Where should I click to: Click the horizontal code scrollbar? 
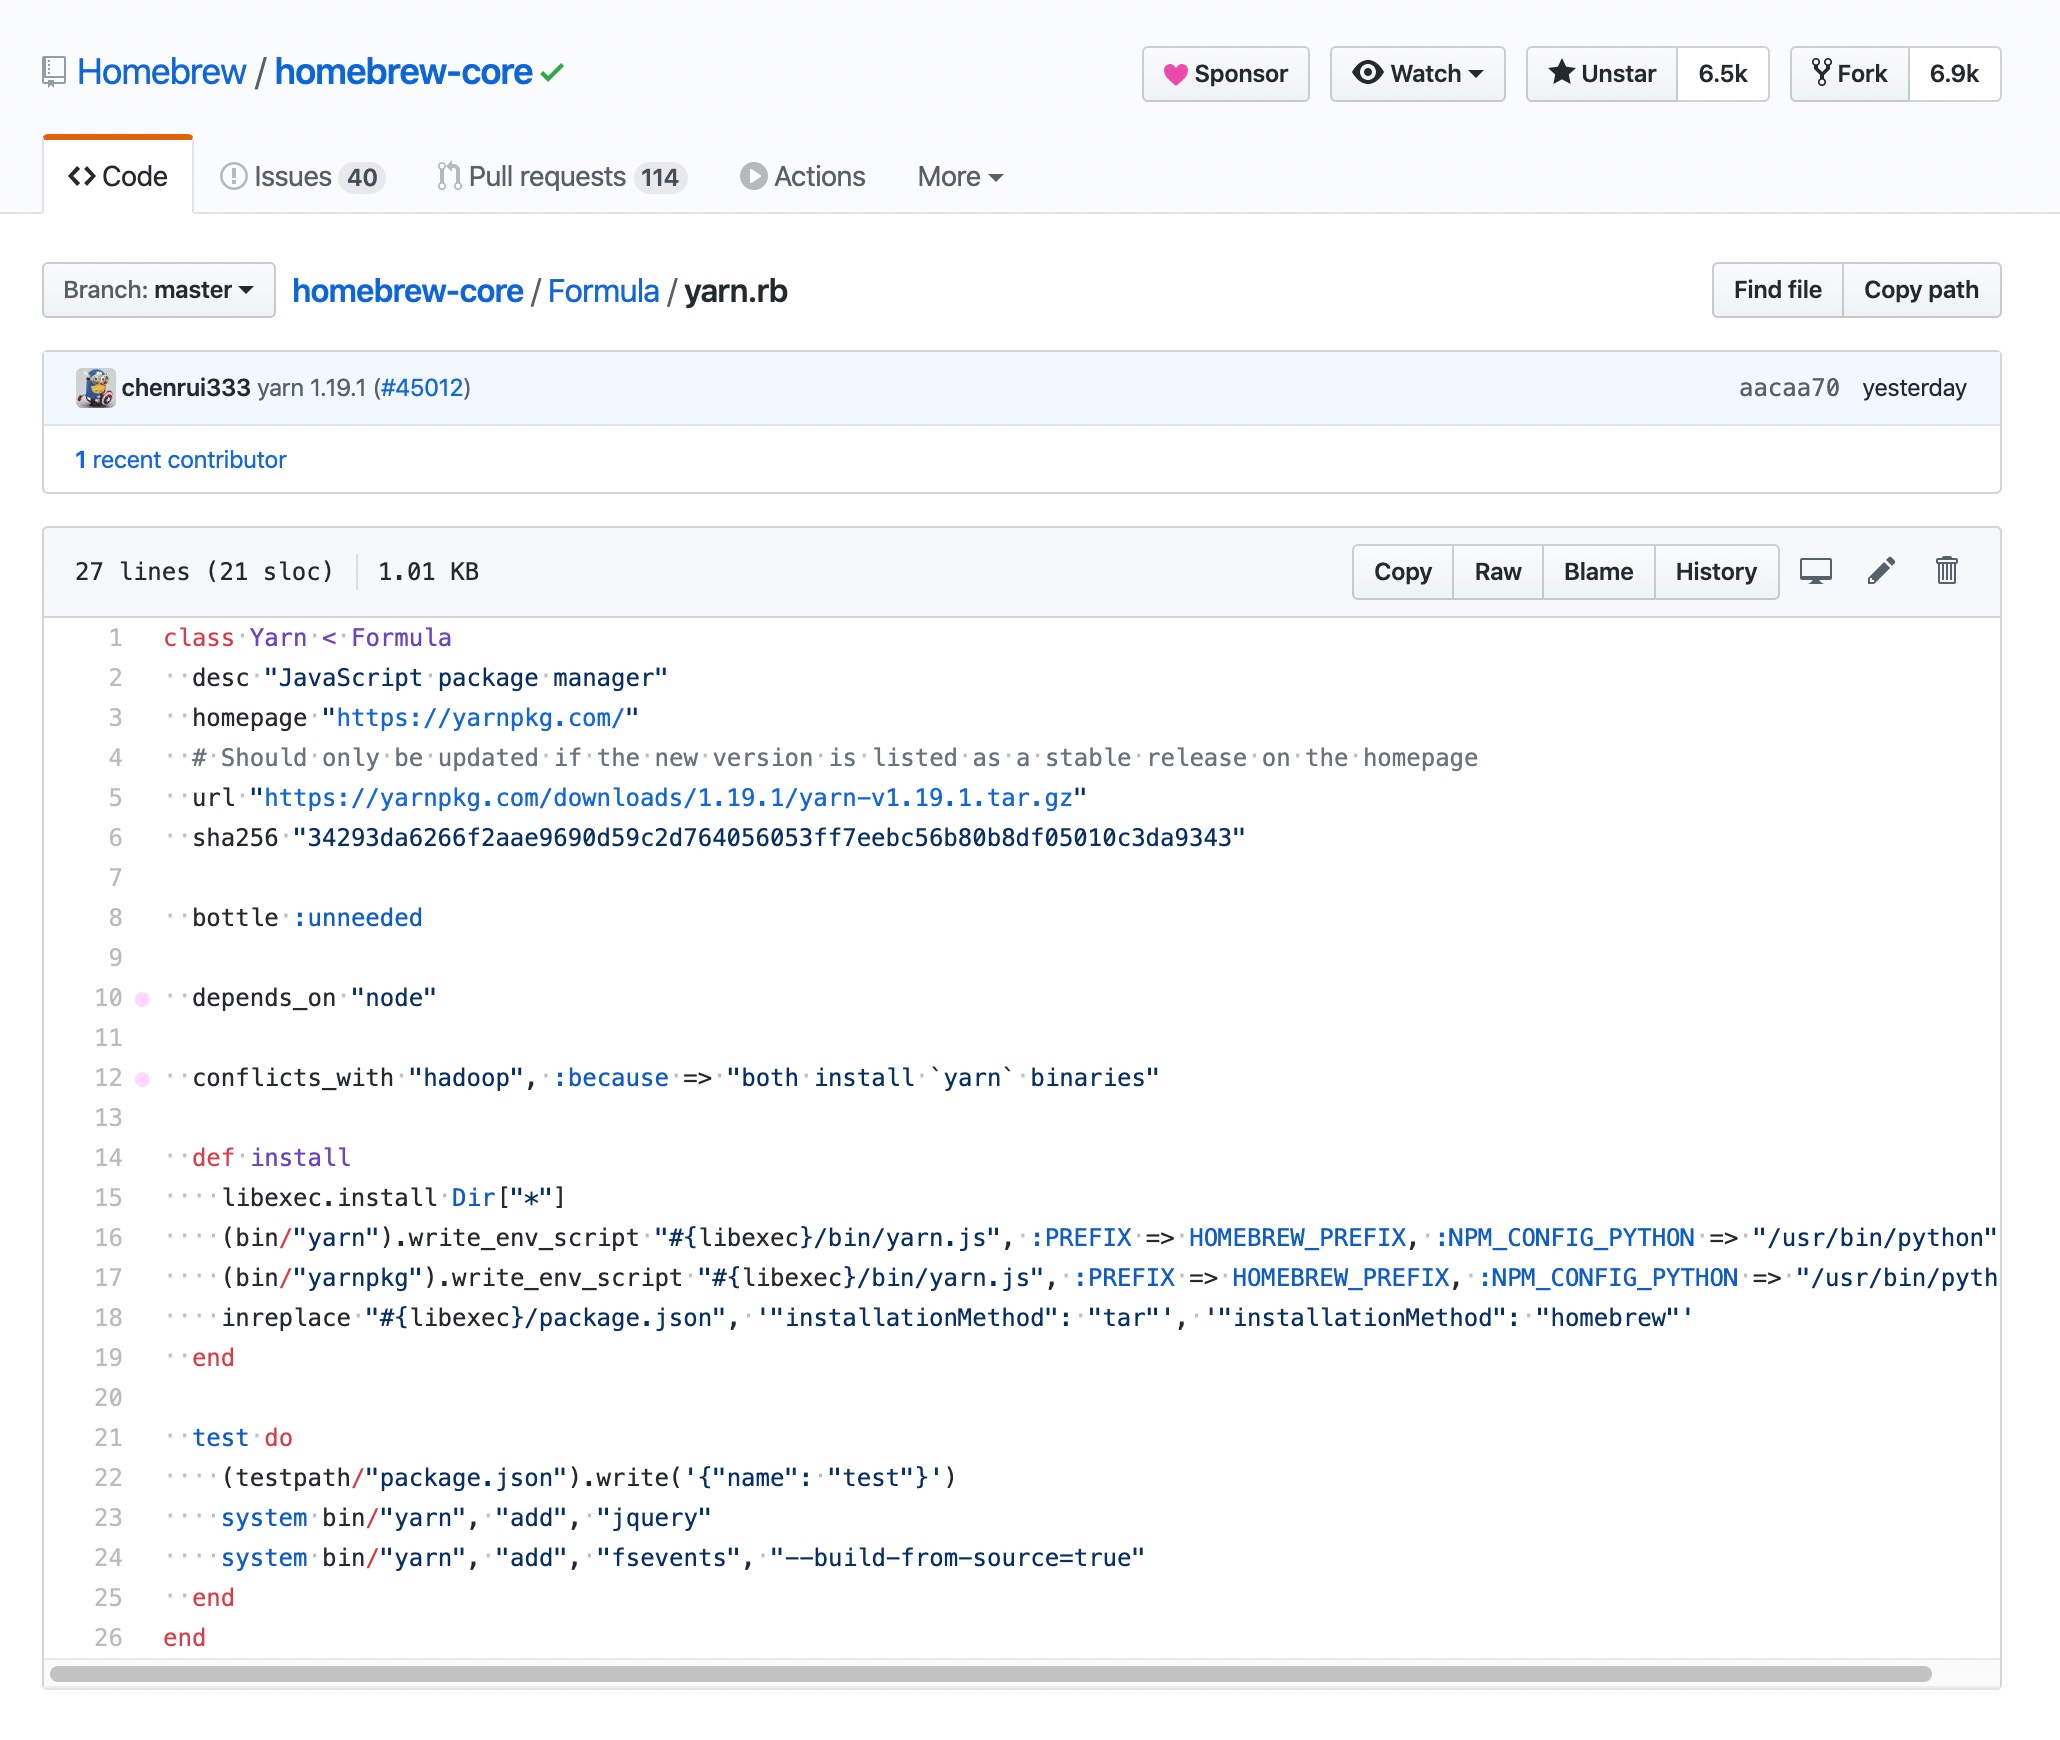[x=990, y=1674]
